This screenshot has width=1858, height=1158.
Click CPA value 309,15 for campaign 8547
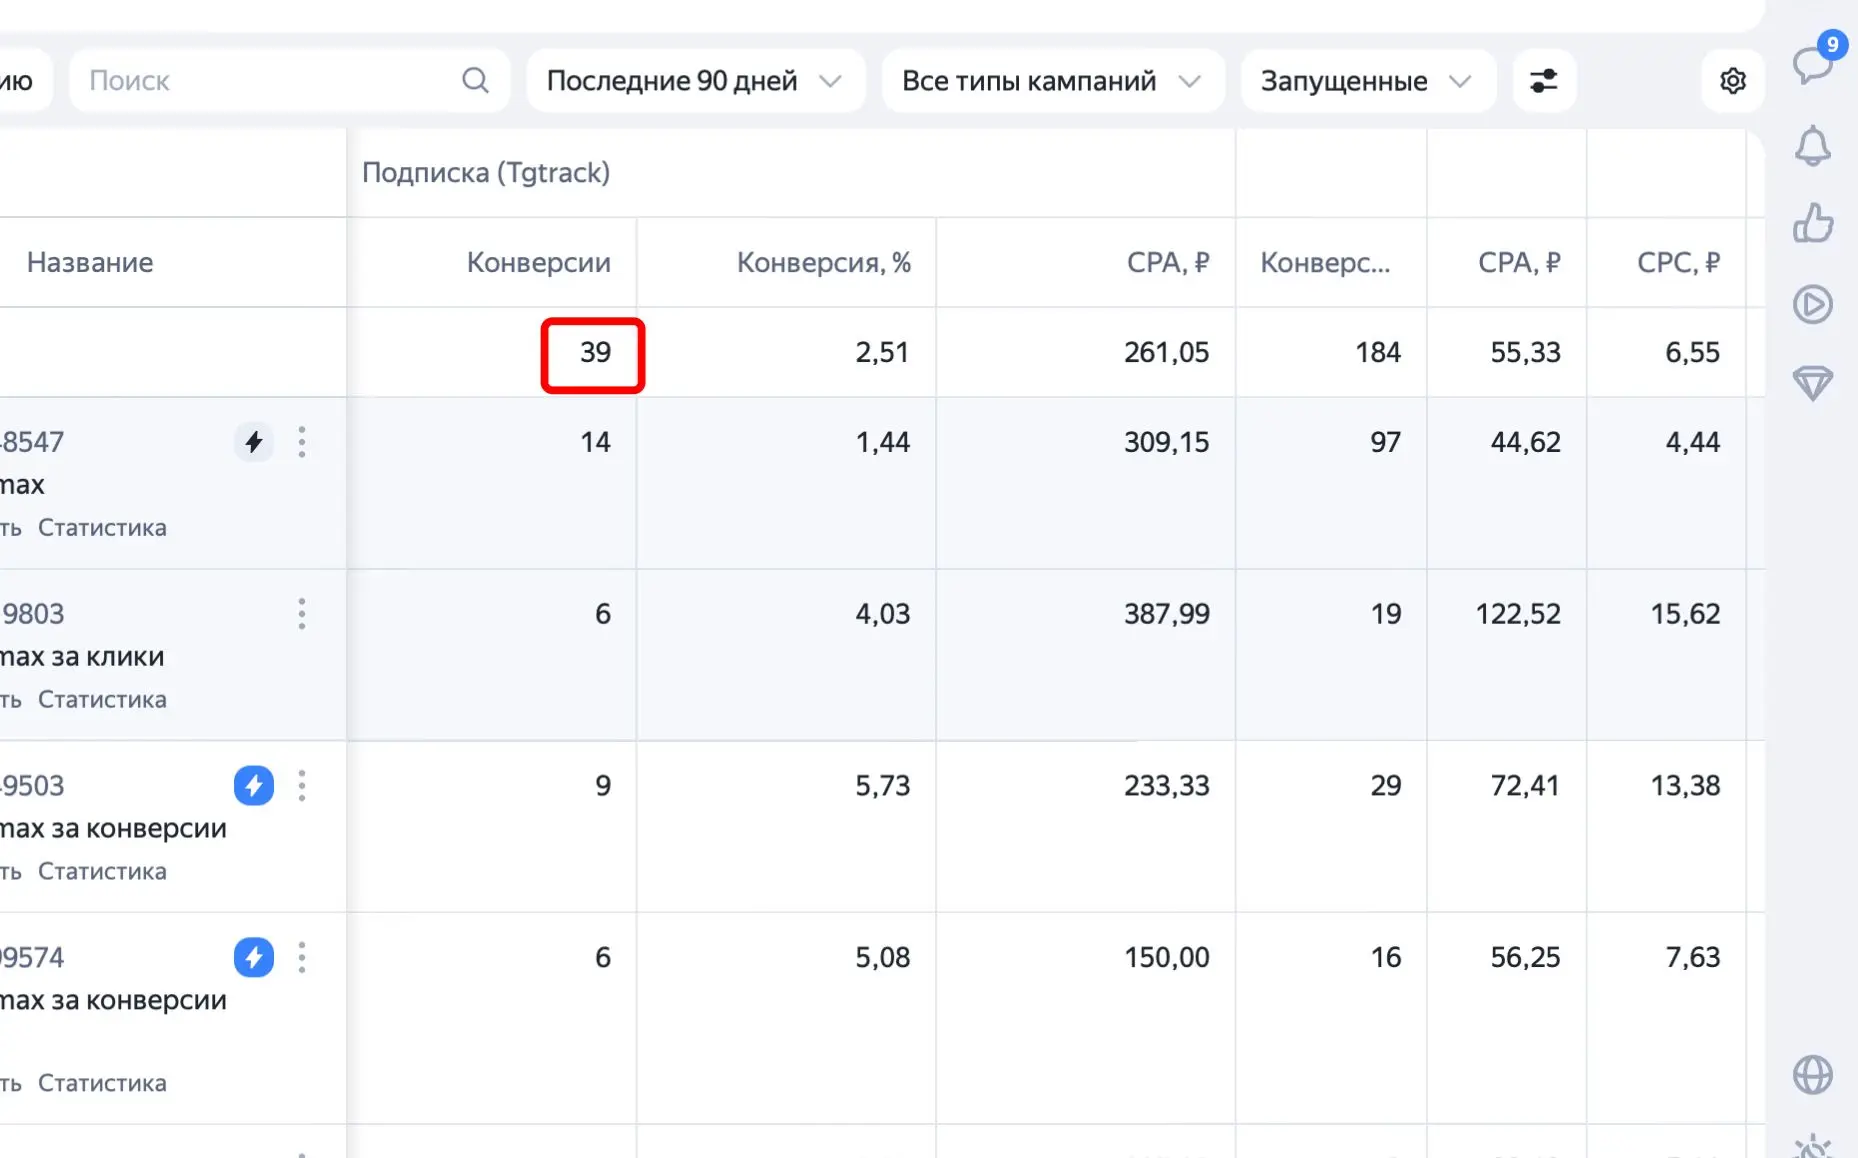(x=1166, y=442)
